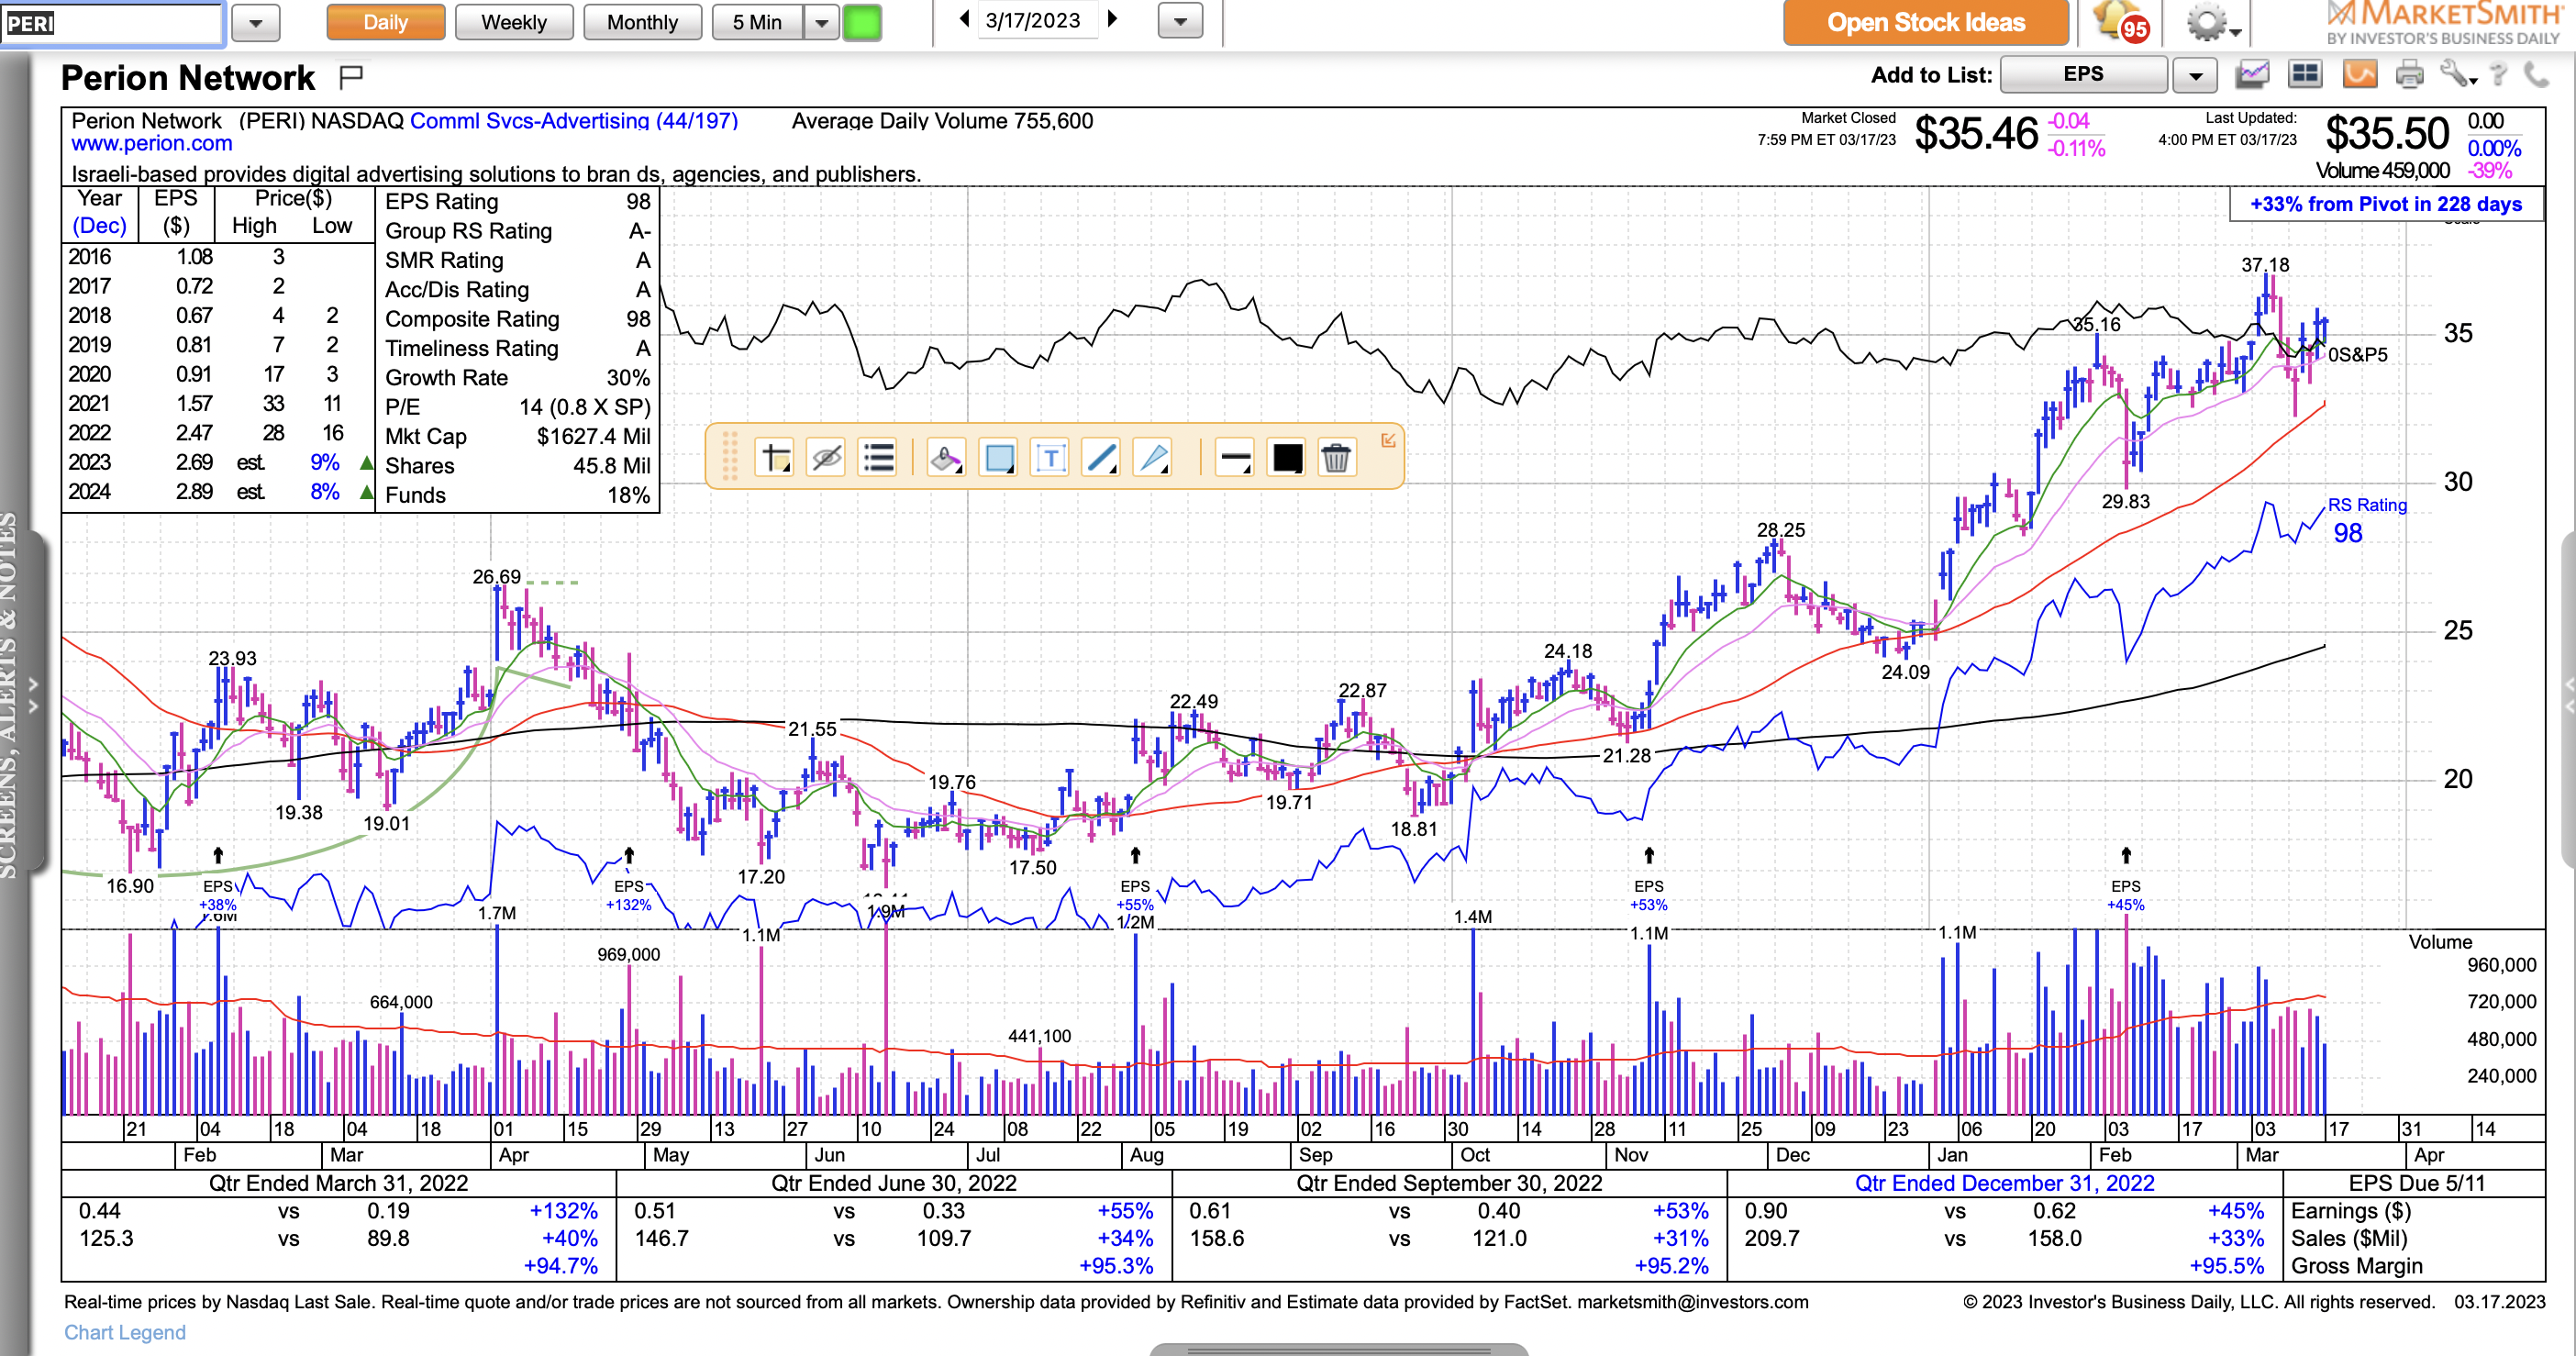Open the www.perion.com link
Screen dimensions: 2576x1356
click(151, 143)
